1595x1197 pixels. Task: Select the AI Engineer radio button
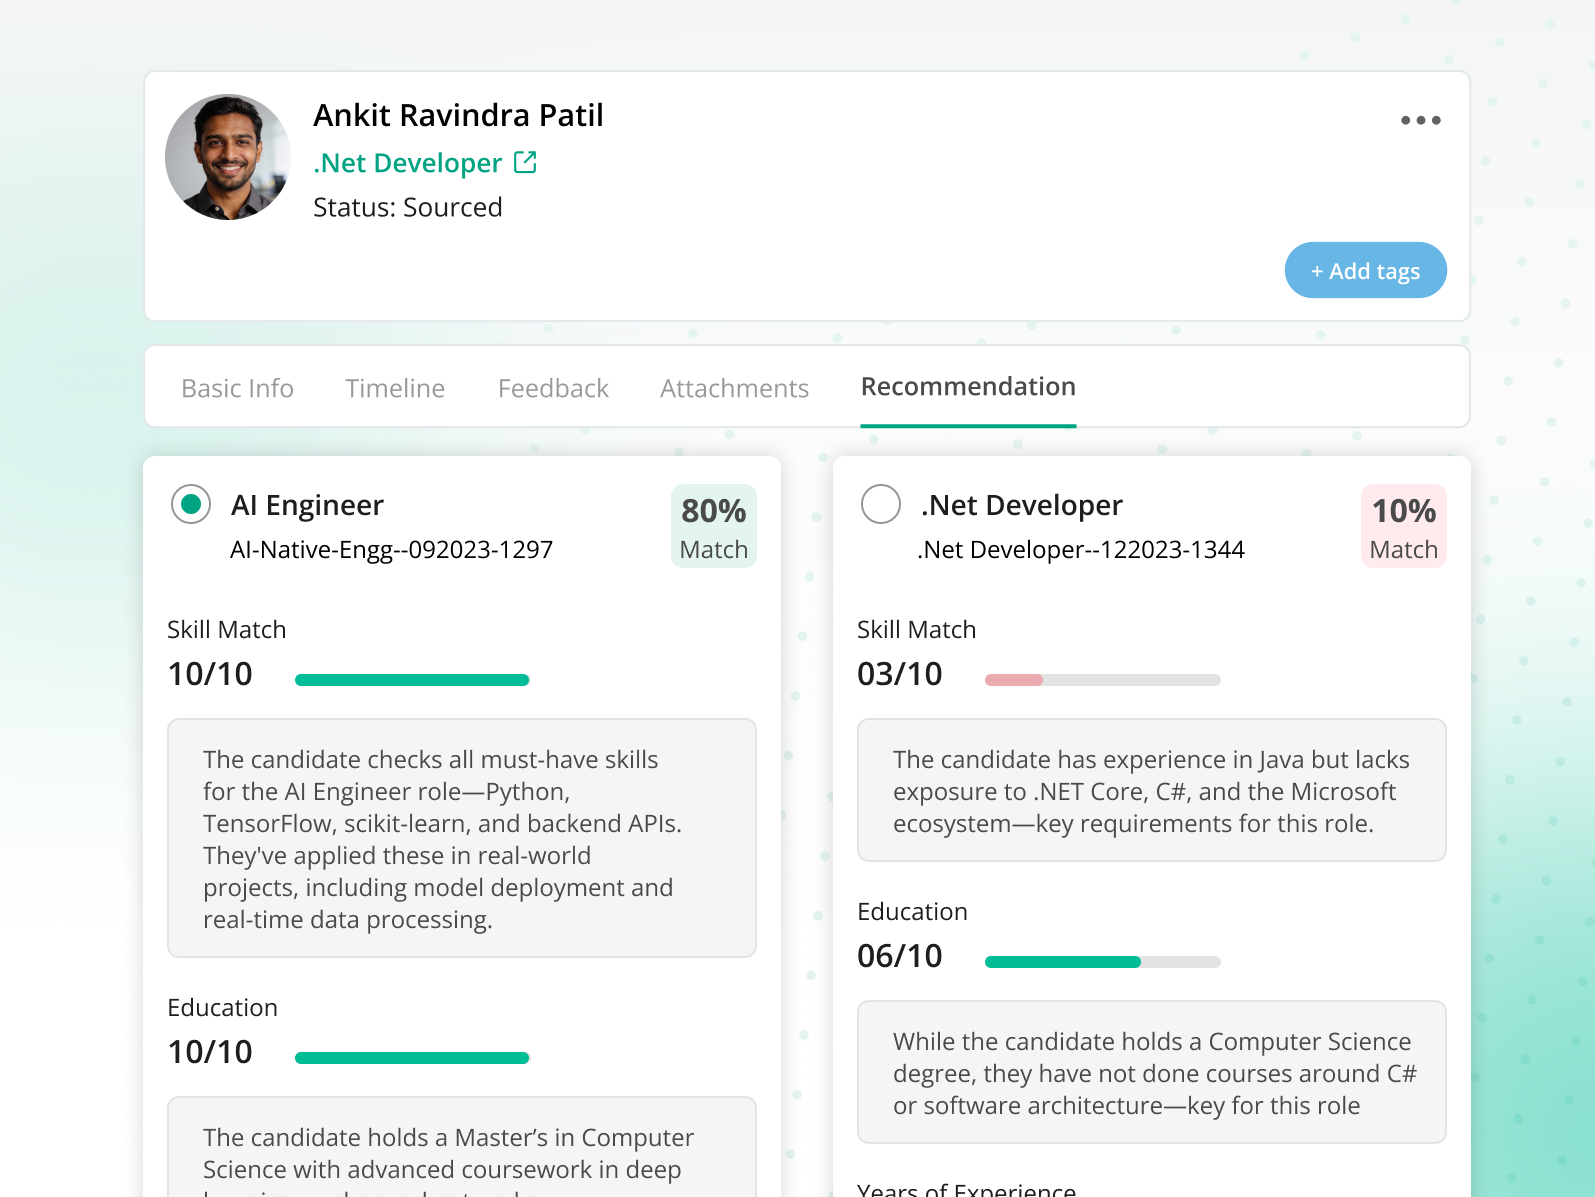(x=191, y=504)
